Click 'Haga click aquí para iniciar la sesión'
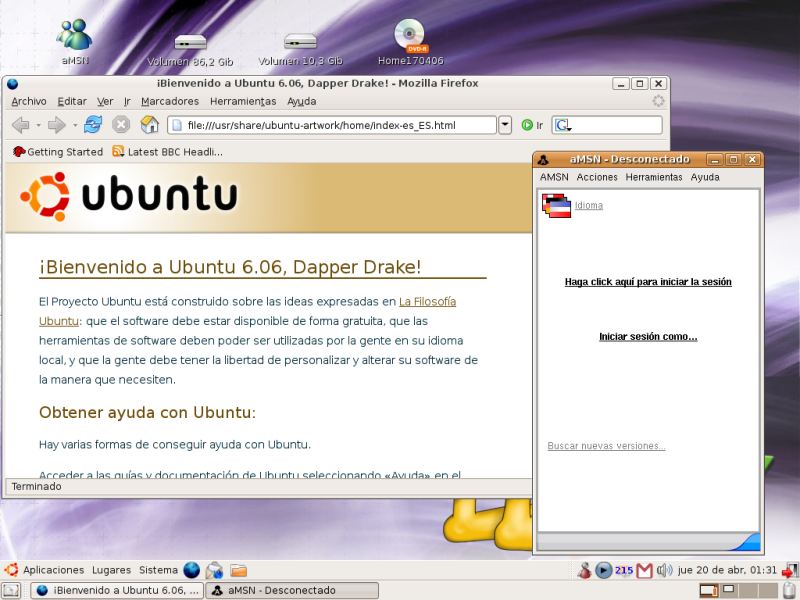Screen dimensions: 800x600 [x=648, y=282]
